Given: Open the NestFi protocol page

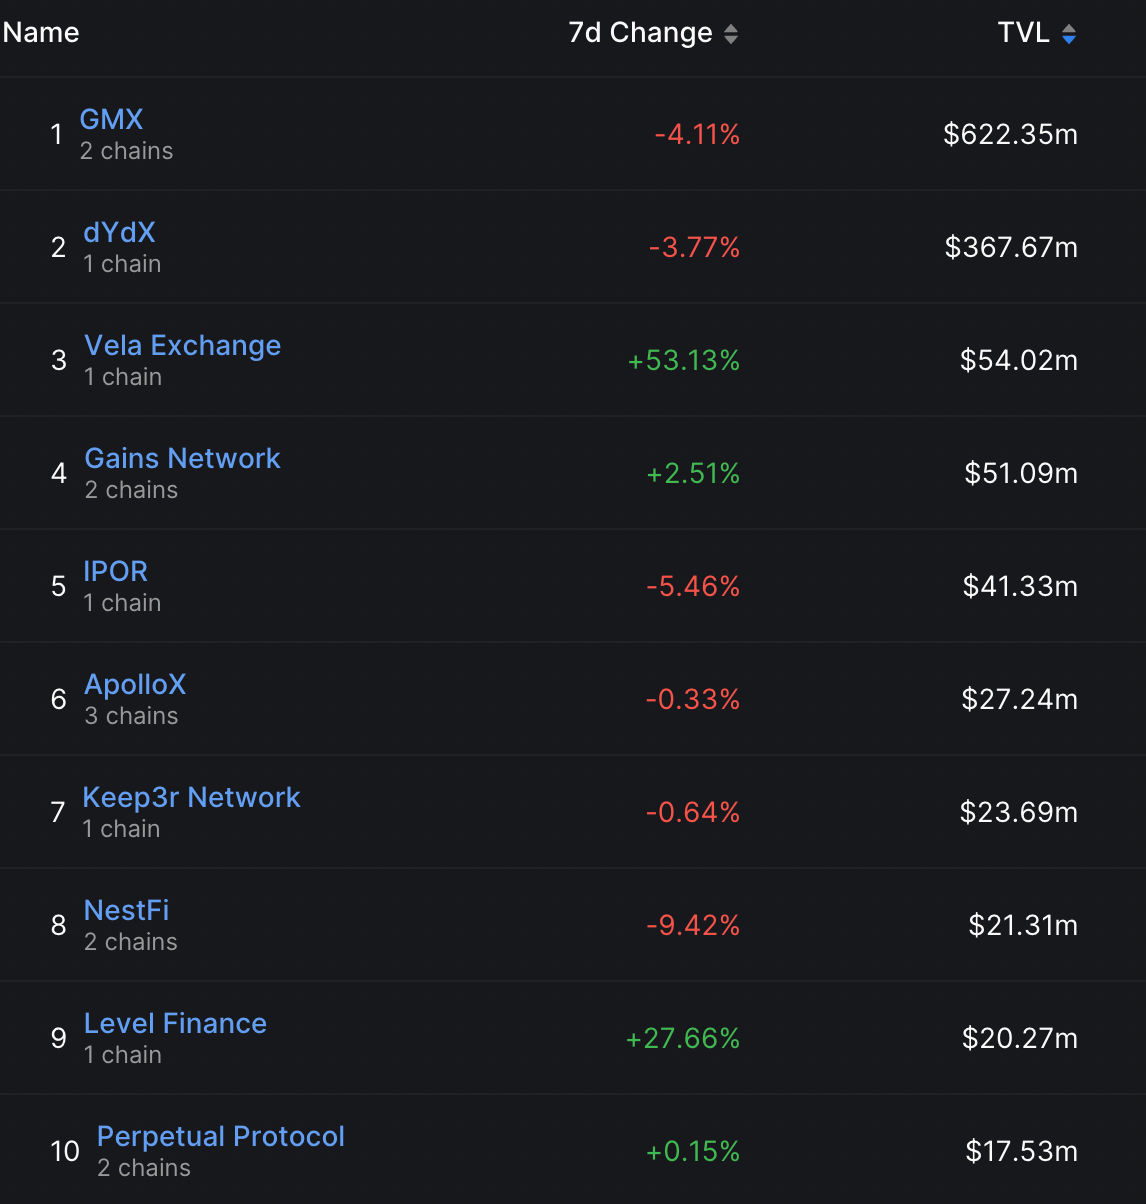Looking at the screenshot, I should (x=126, y=910).
